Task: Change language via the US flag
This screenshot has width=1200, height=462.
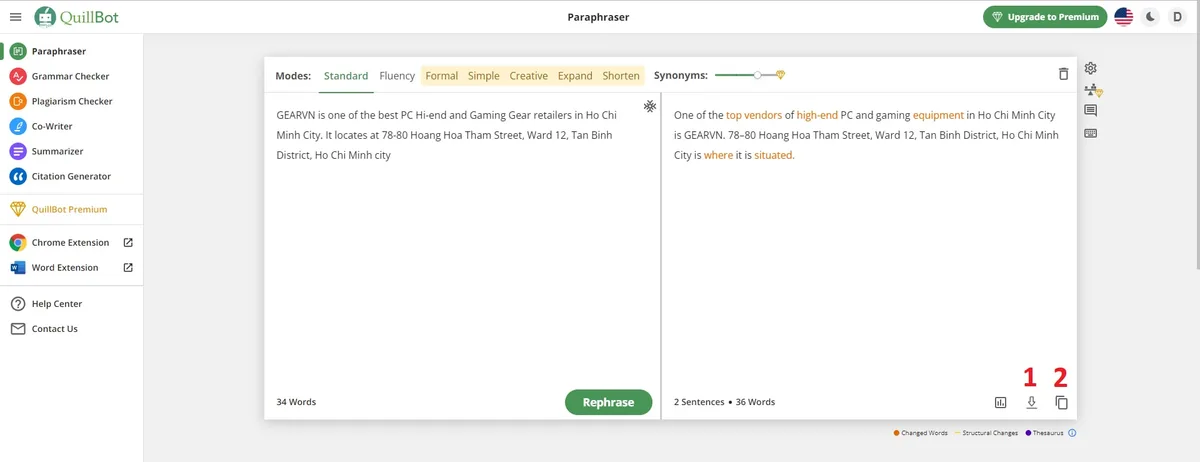Action: pos(1124,17)
